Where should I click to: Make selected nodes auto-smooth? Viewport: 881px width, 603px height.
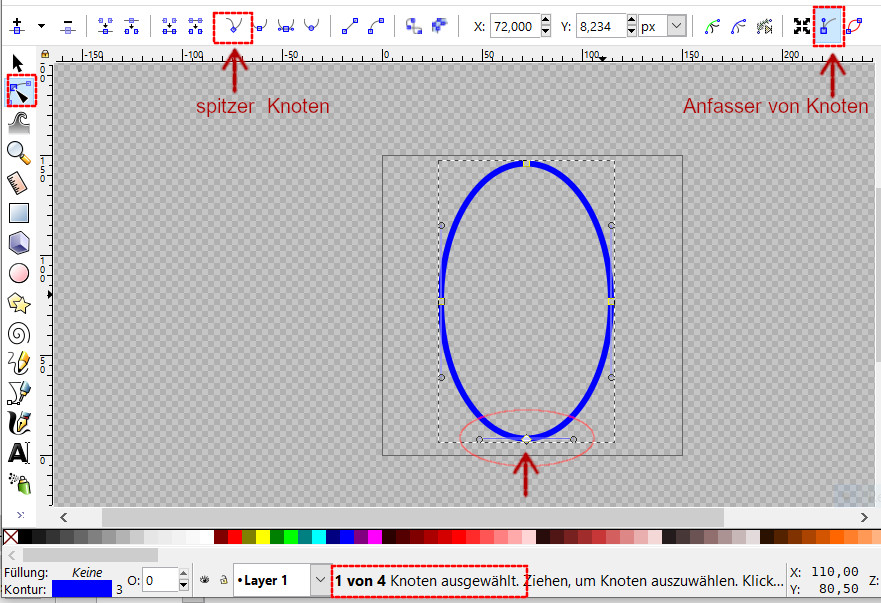(x=311, y=26)
